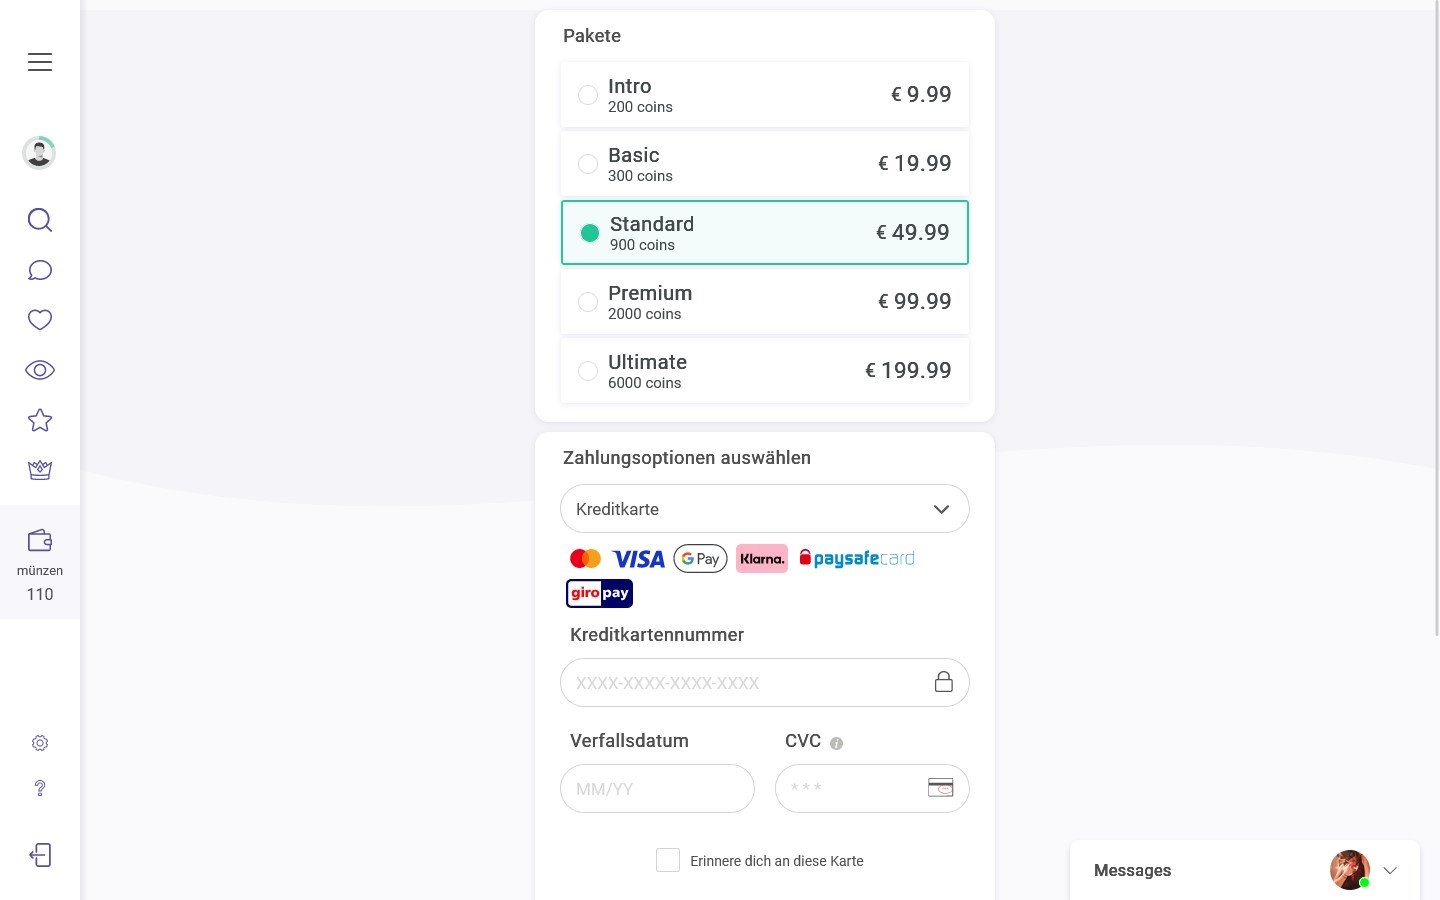This screenshot has height=900, width=1440.
Task: Open the heart likes icon
Action: tap(40, 320)
